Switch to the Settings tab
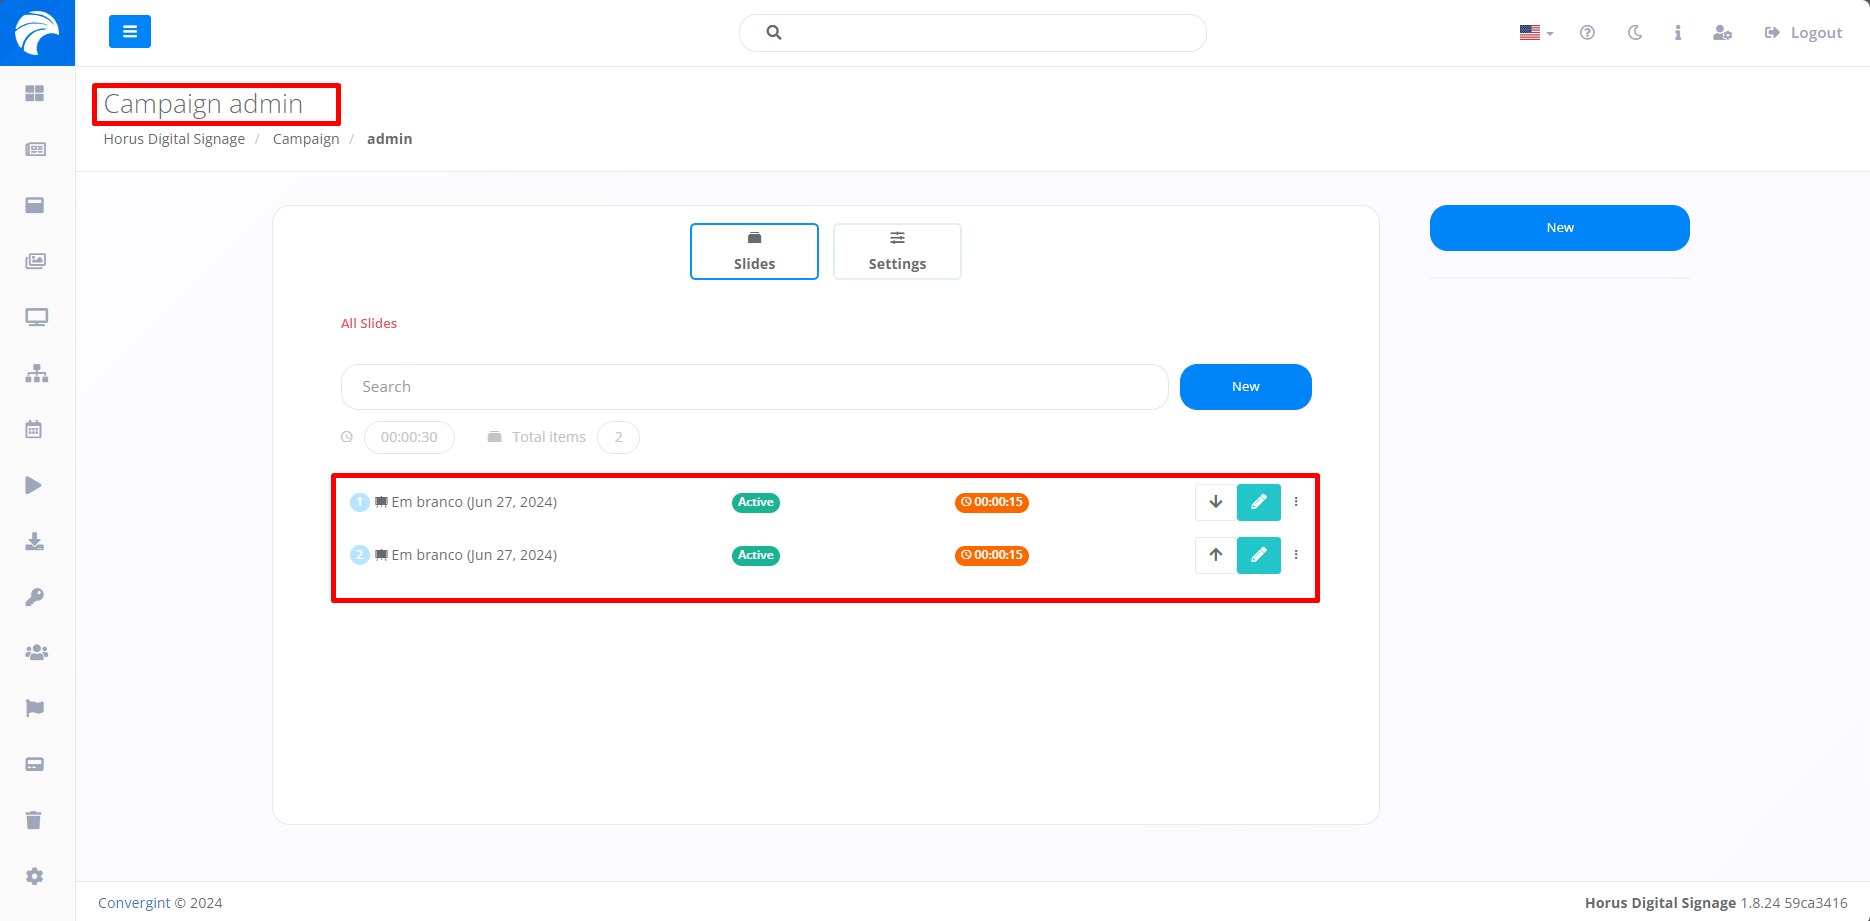This screenshot has height=921, width=1870. tap(897, 251)
